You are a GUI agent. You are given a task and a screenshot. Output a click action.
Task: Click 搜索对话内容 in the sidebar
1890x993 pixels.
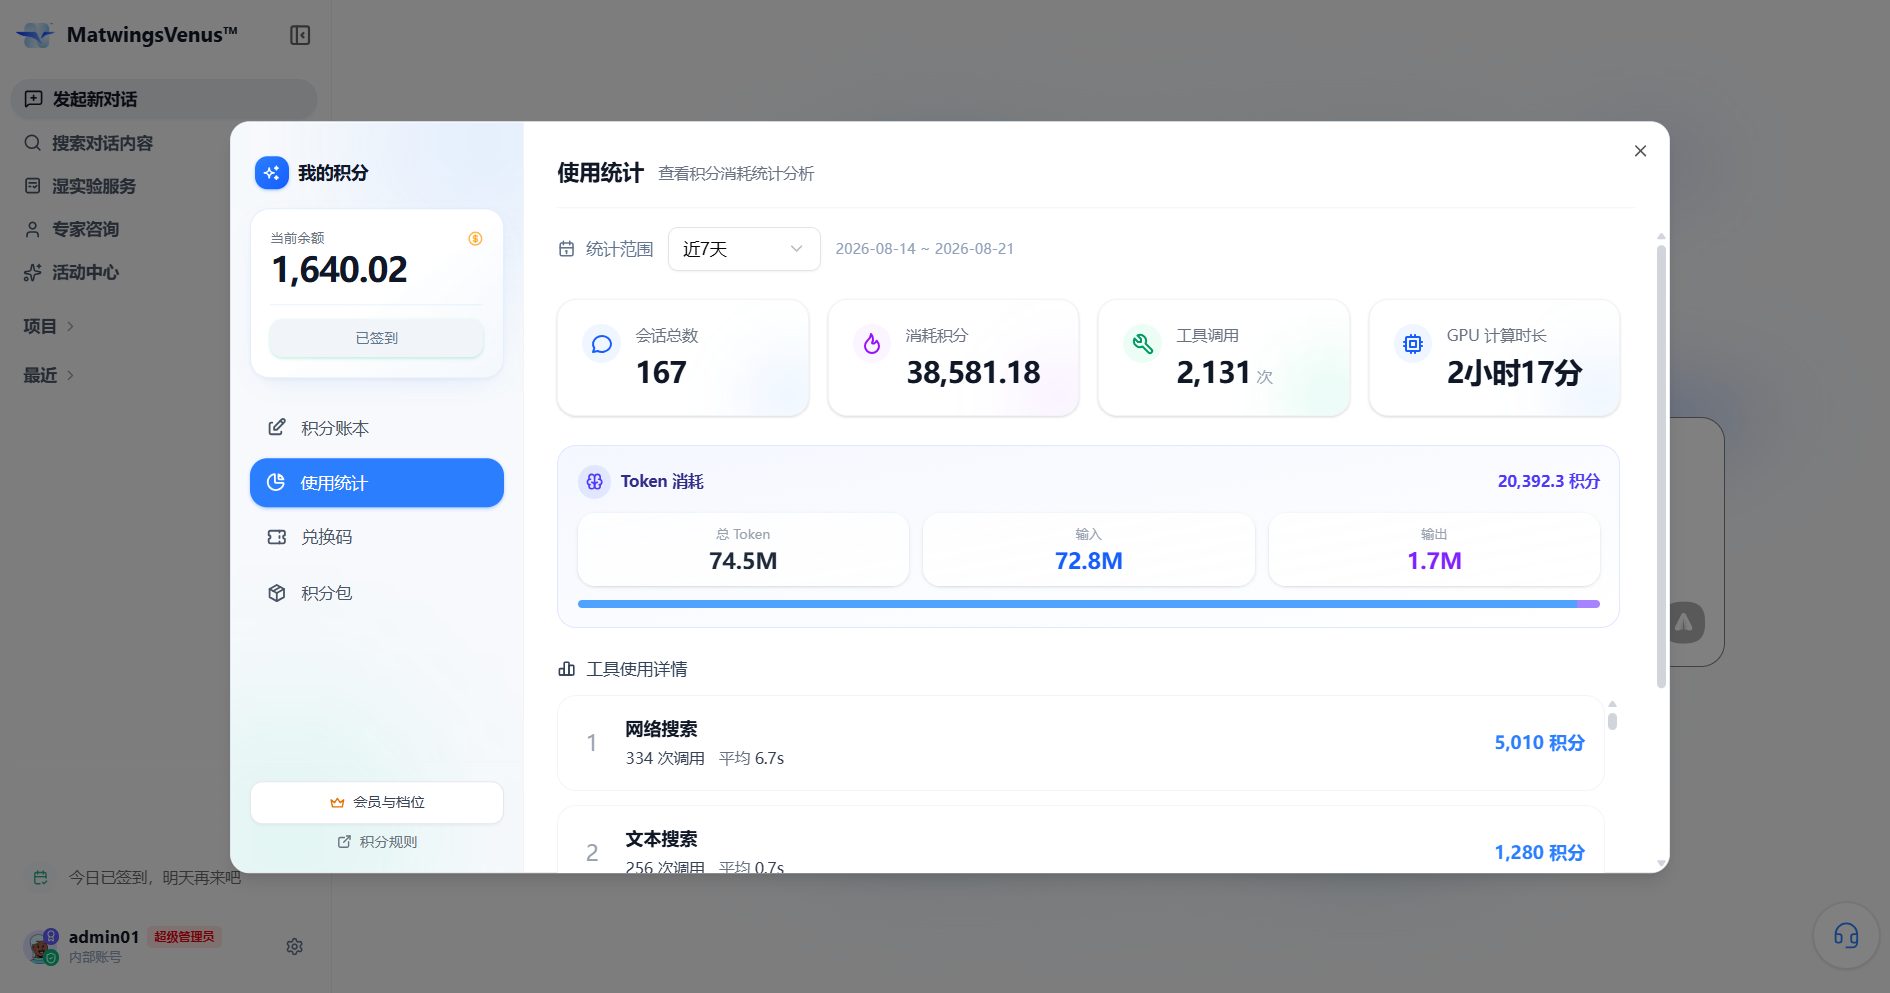click(164, 143)
